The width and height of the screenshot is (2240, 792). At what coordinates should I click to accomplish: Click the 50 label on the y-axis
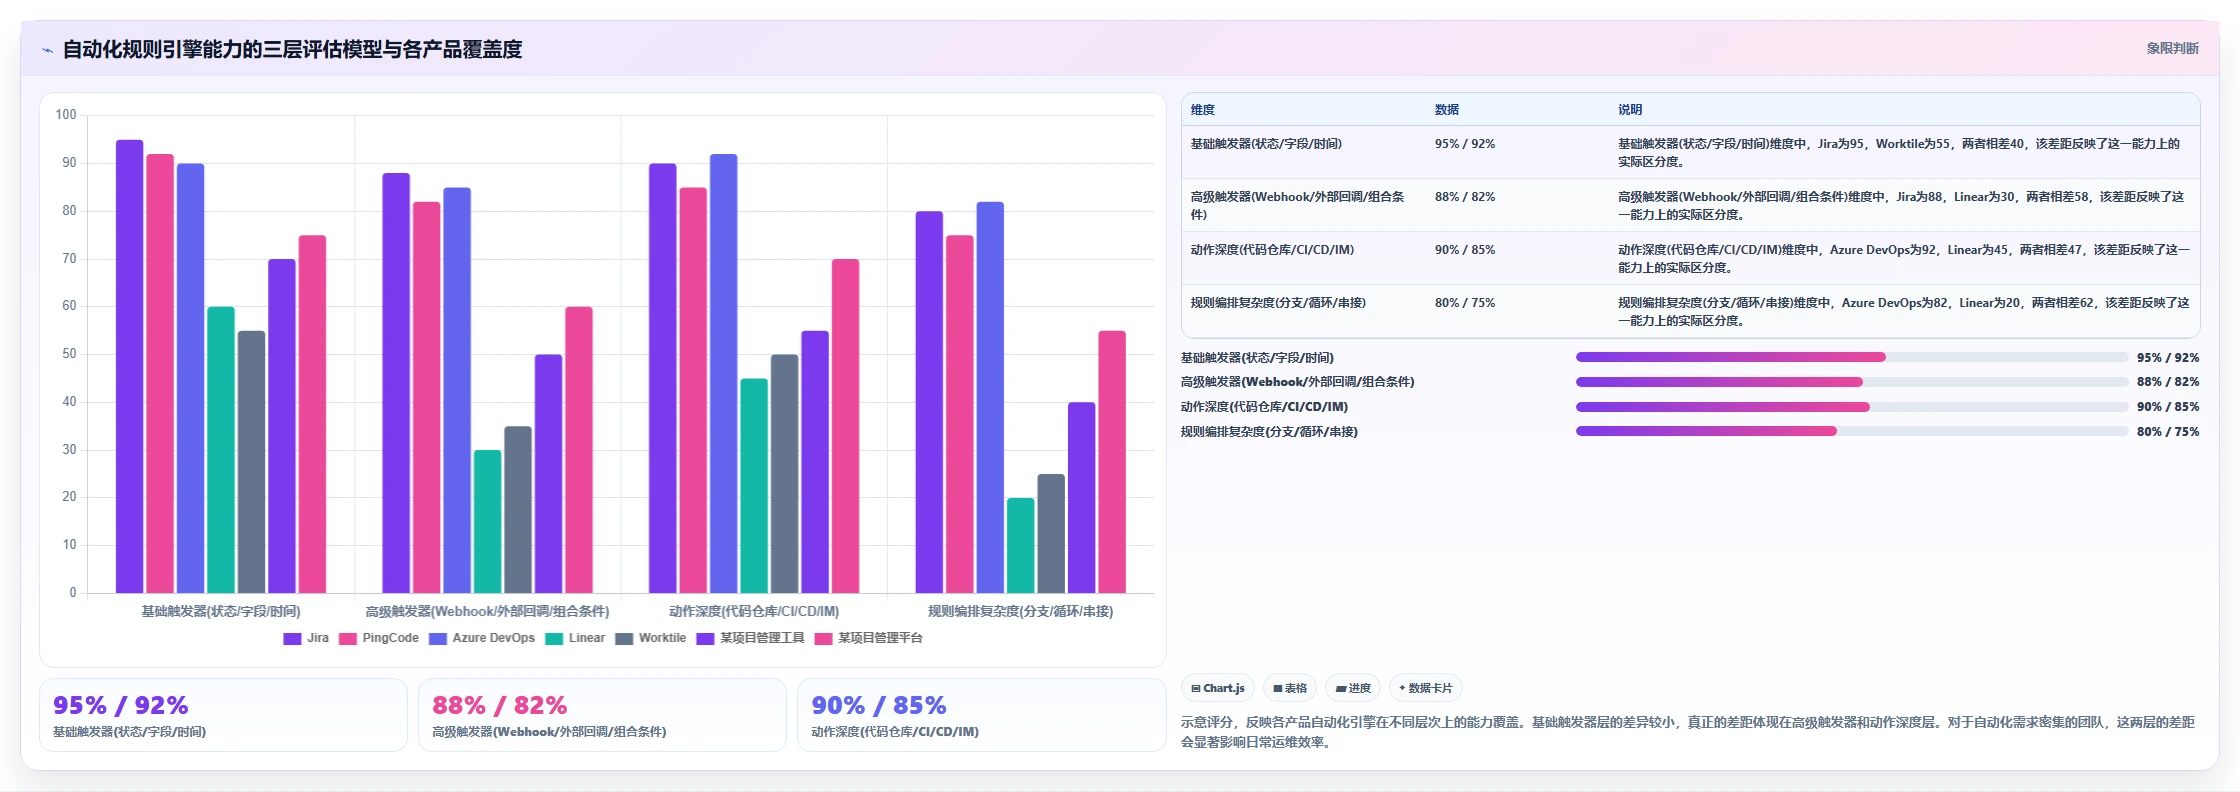click(x=69, y=354)
